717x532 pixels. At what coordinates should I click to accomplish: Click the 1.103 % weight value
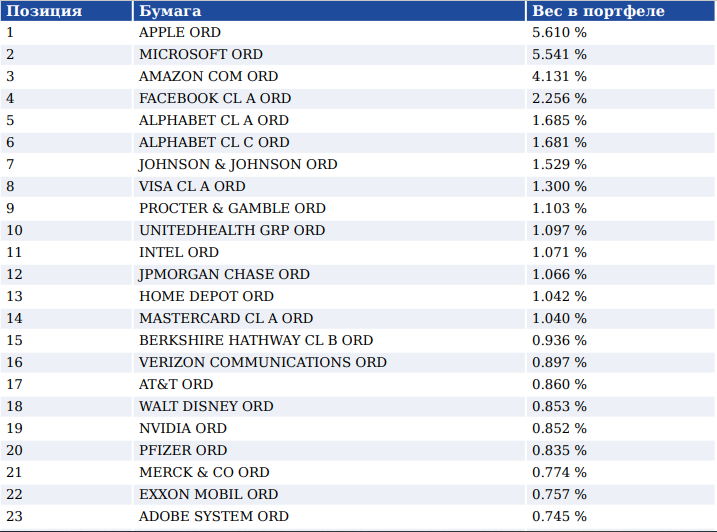(559, 208)
